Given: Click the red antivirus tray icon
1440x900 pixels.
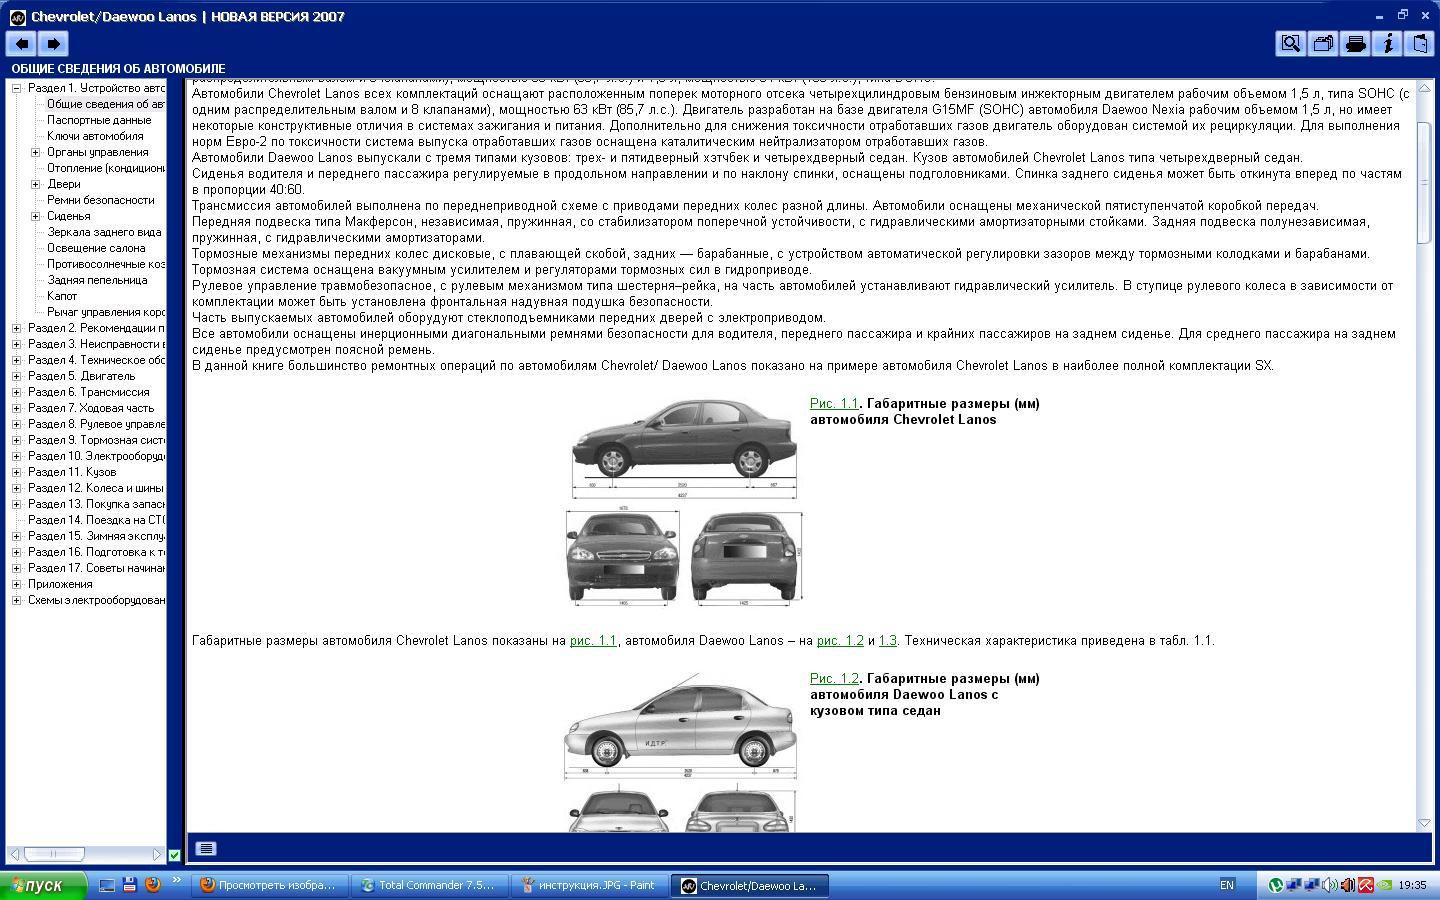Looking at the screenshot, I should [1366, 885].
